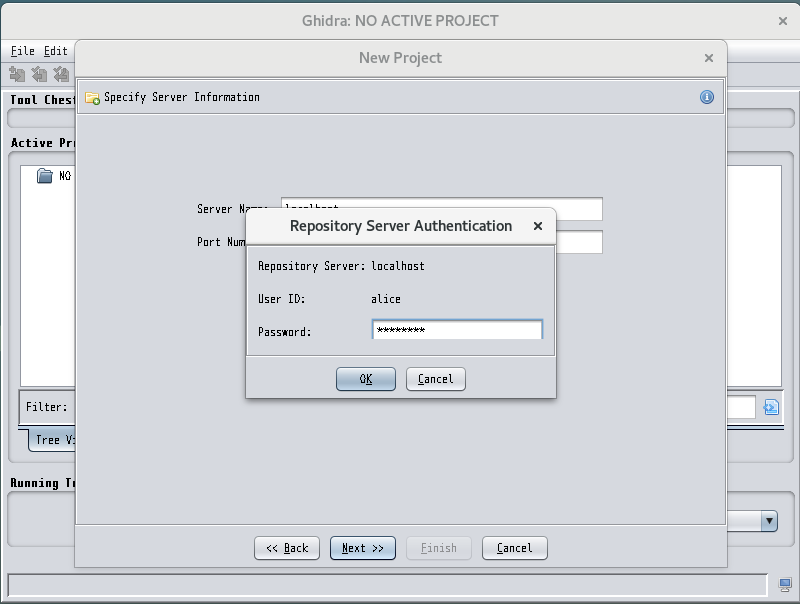Focus the Password input field
The width and height of the screenshot is (800, 604).
coord(457,330)
